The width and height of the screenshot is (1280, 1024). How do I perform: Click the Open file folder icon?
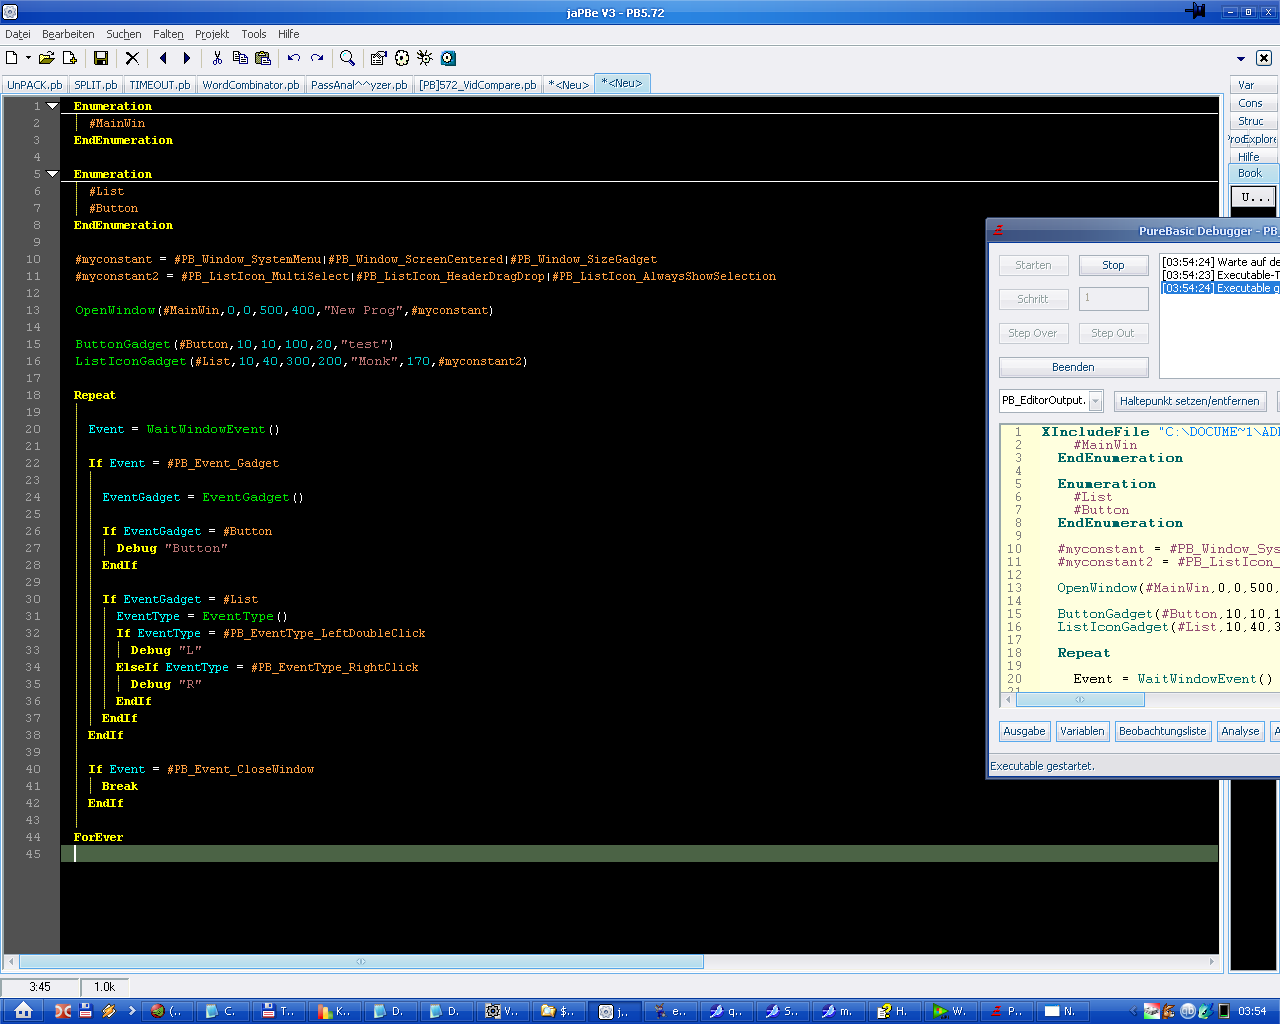pyautogui.click(x=46, y=59)
